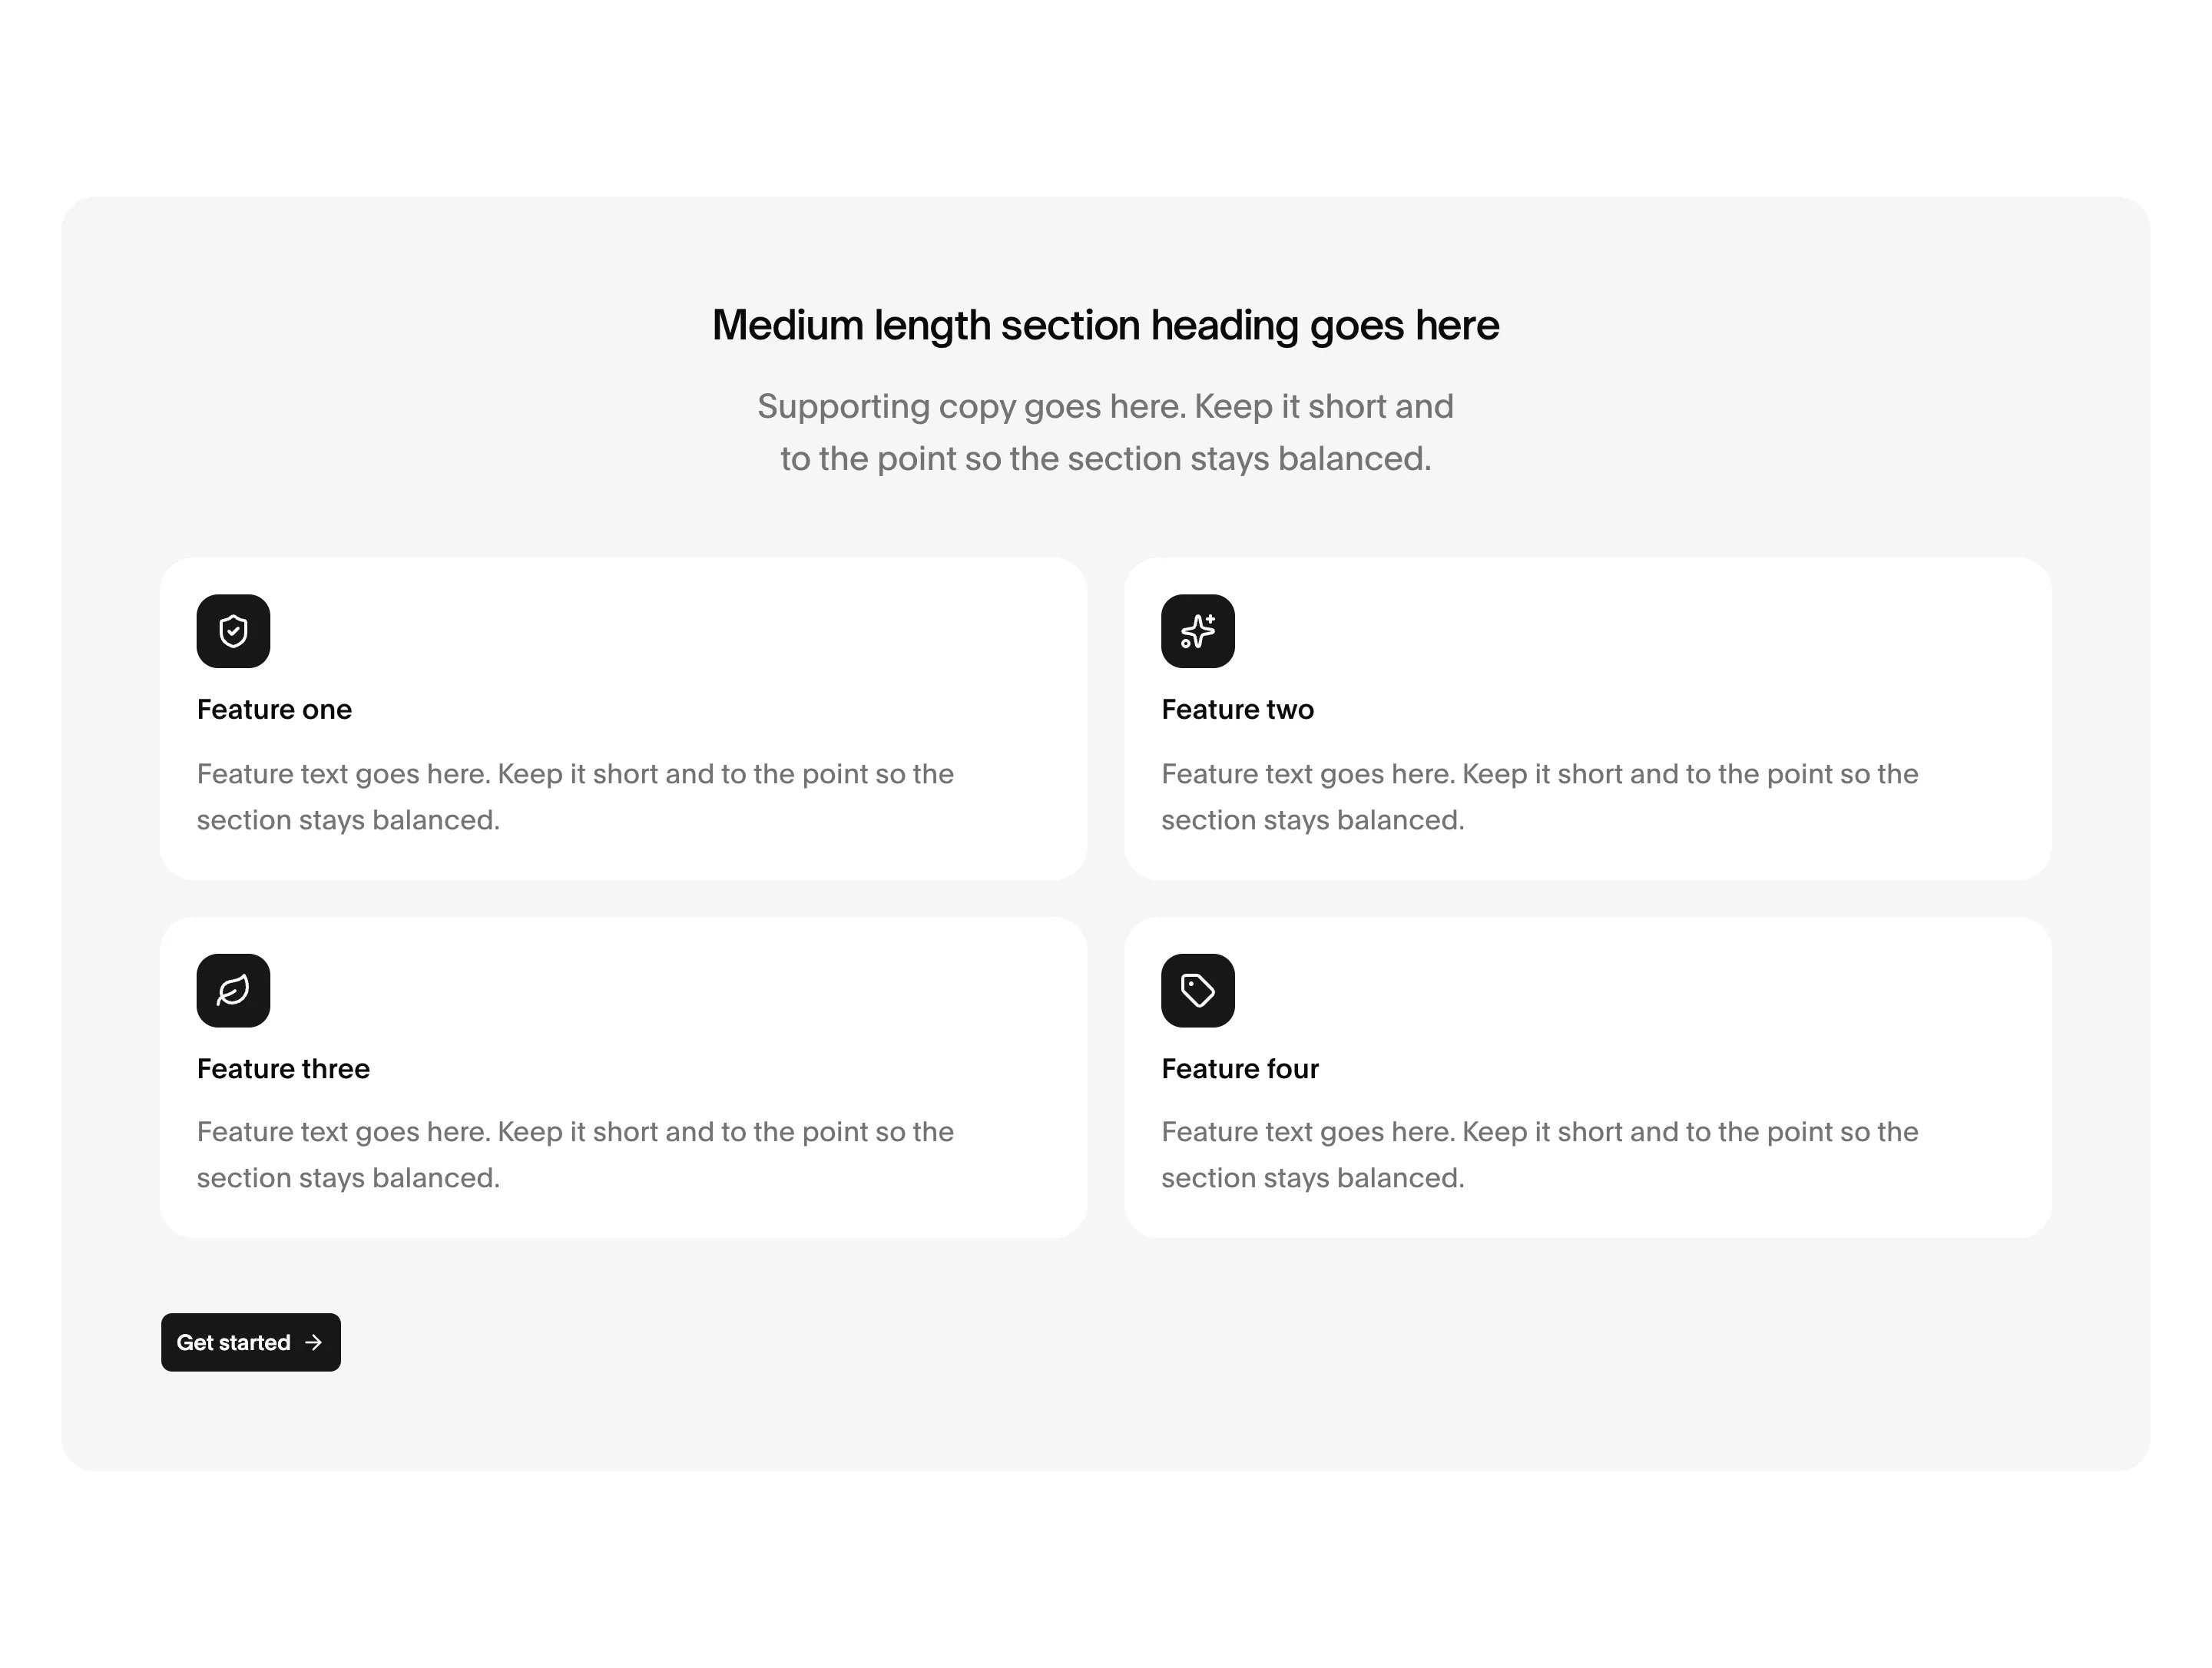Select the Feature two title
The height and width of the screenshot is (1668, 2212).
1237,709
